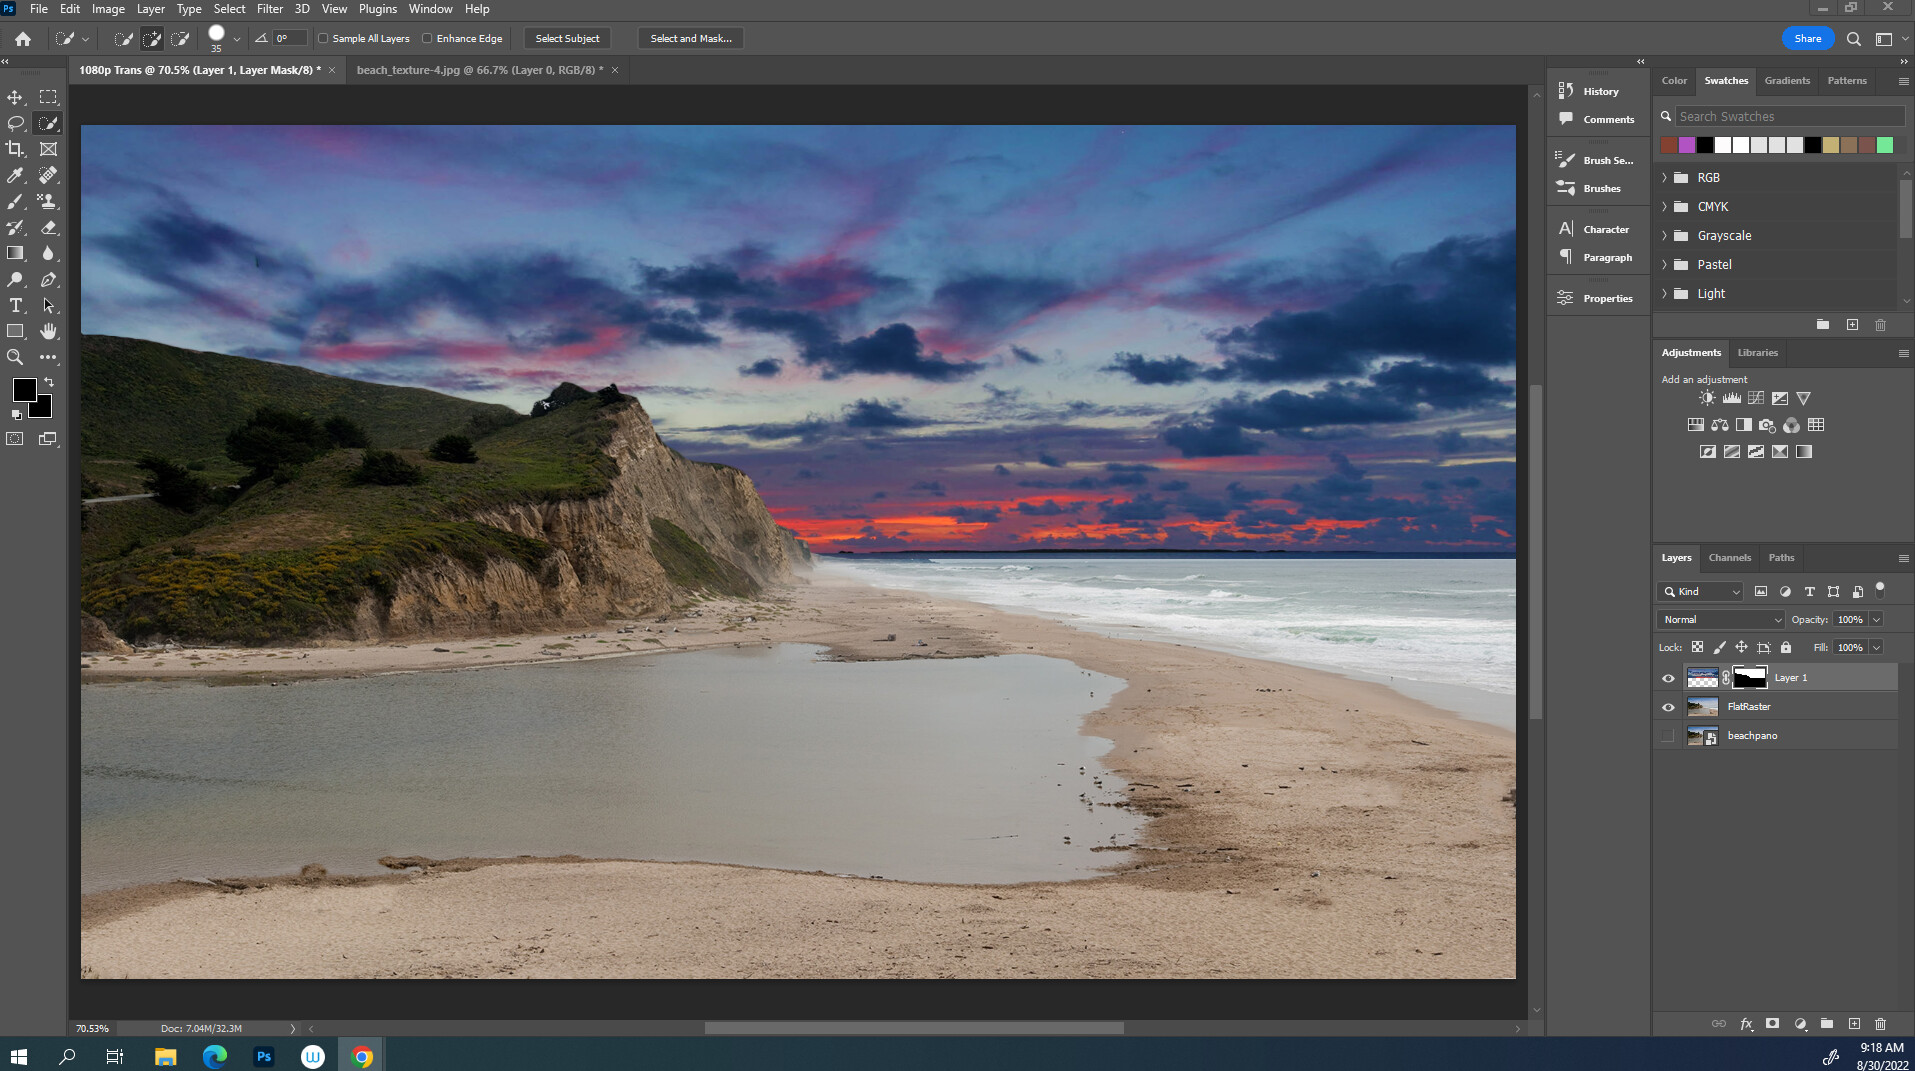Image resolution: width=1915 pixels, height=1071 pixels.
Task: Open the Filter menu
Action: point(269,8)
